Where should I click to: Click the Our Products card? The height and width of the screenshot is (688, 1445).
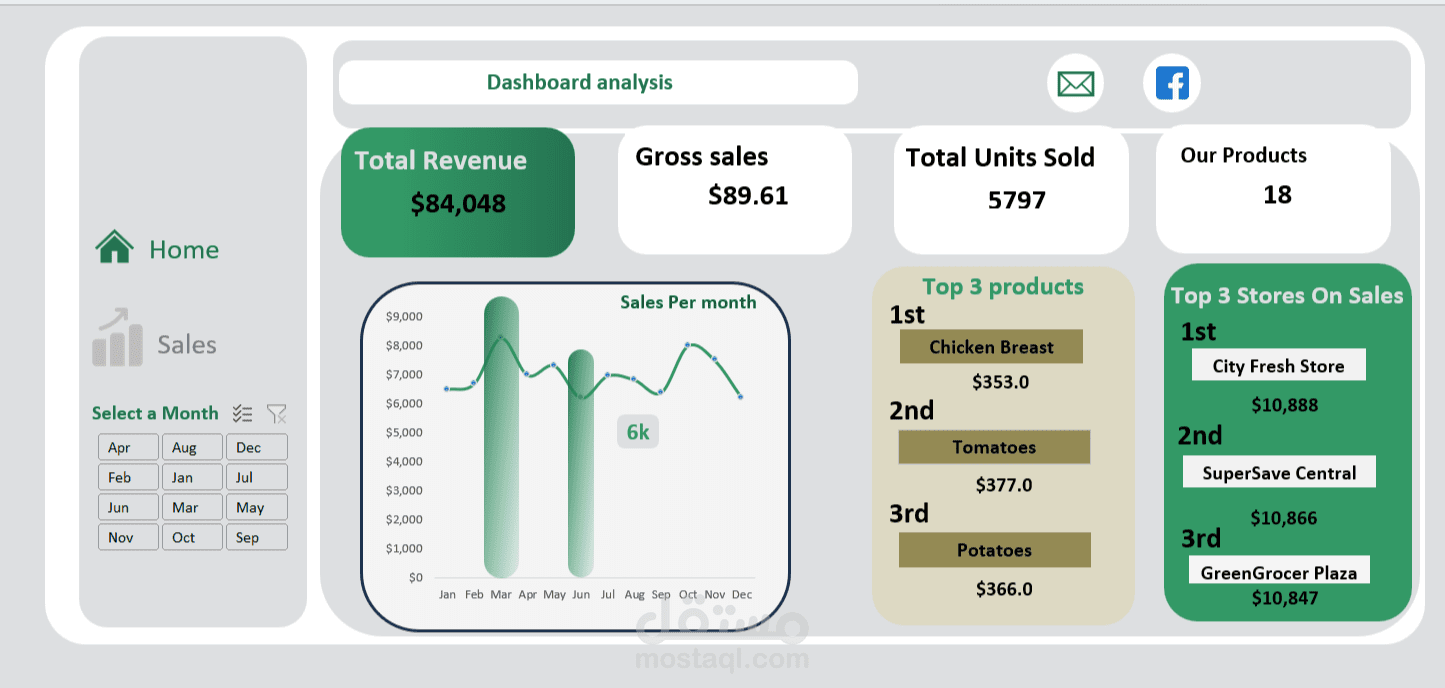pyautogui.click(x=1273, y=190)
